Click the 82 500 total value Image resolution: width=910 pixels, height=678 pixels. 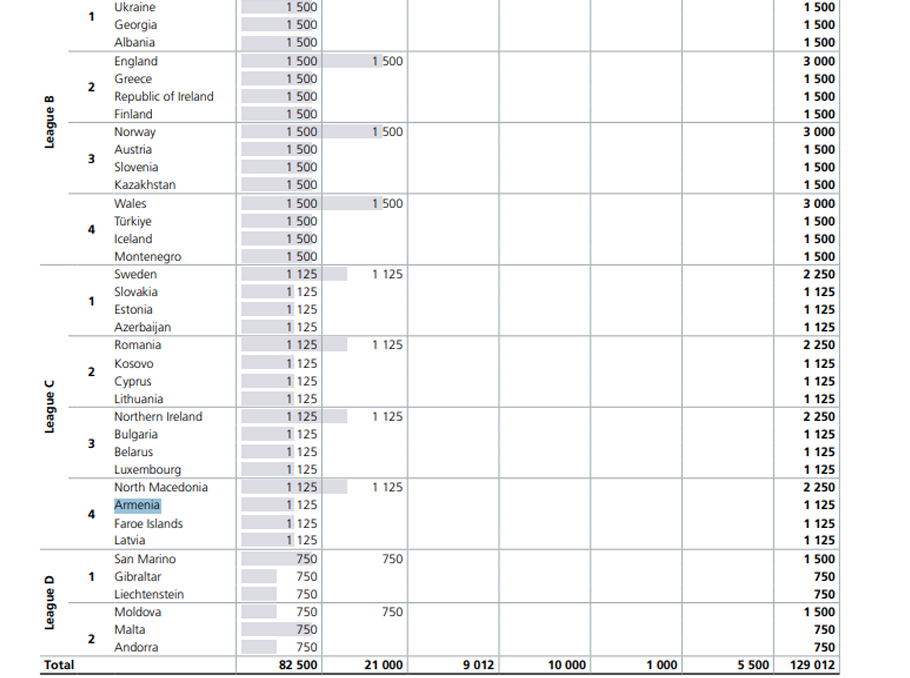(x=296, y=665)
